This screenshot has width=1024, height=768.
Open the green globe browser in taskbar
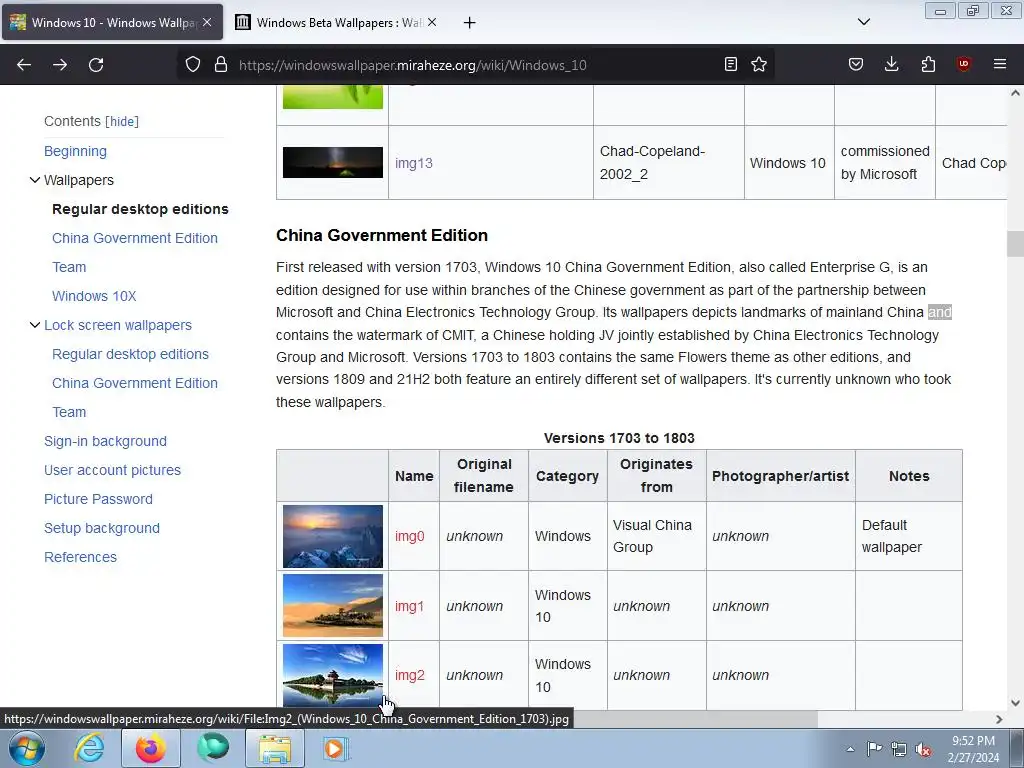coord(213,748)
